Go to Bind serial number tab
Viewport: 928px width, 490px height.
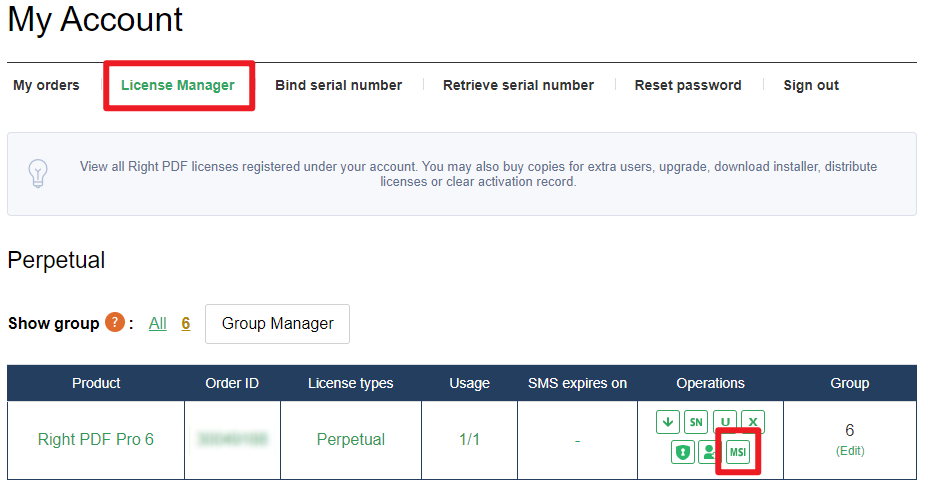click(x=339, y=85)
